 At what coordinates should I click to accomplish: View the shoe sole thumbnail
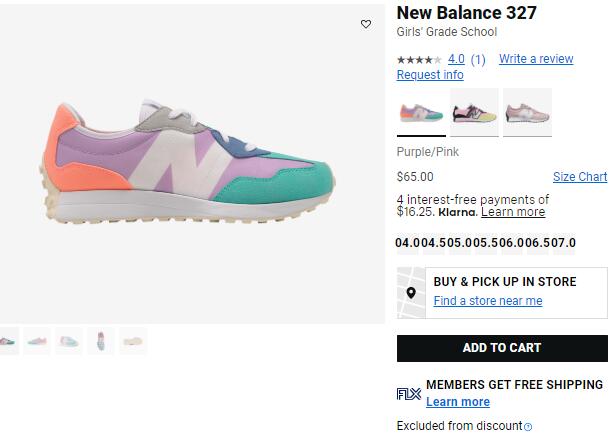tap(132, 341)
